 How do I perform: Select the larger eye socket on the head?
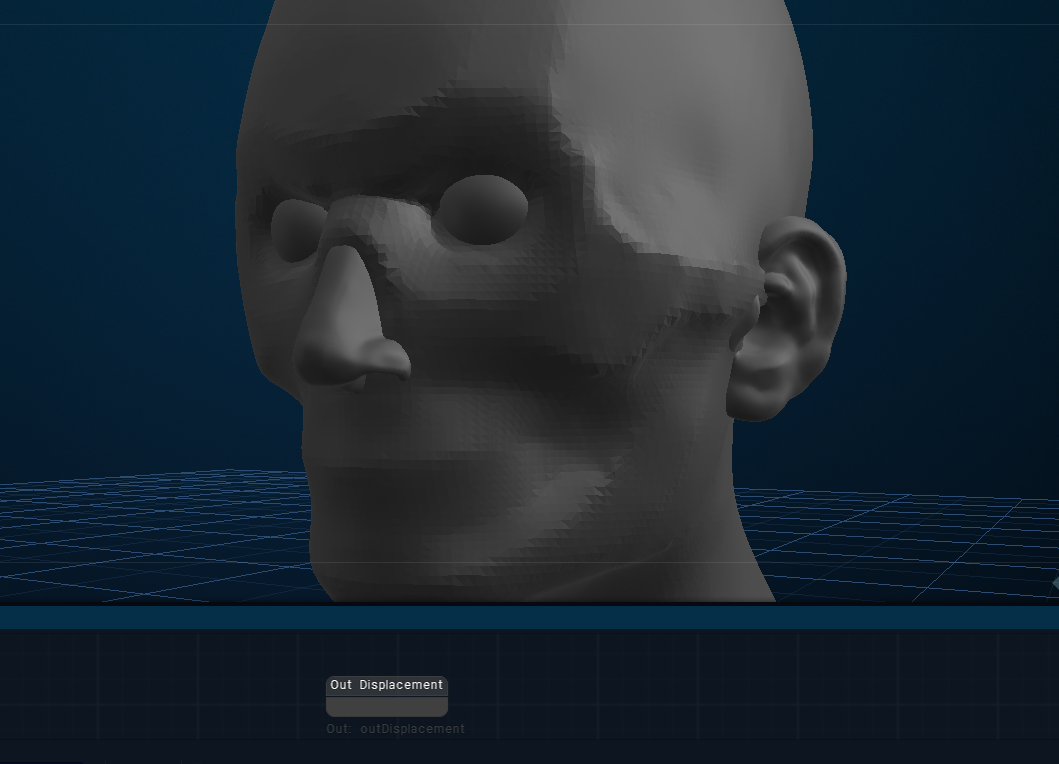[483, 209]
